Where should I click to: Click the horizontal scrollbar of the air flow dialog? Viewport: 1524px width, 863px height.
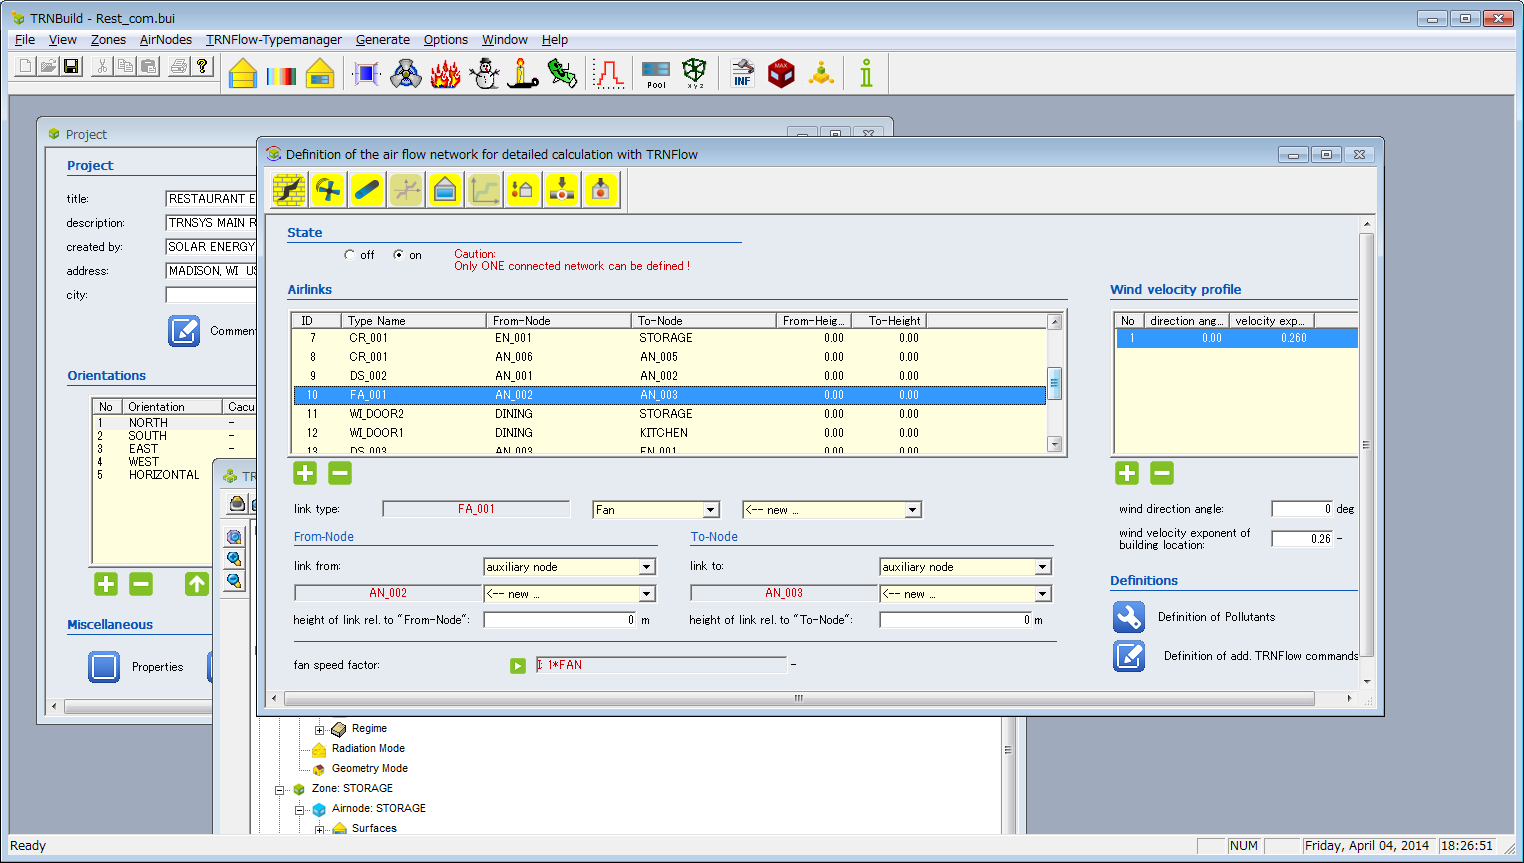(x=798, y=698)
